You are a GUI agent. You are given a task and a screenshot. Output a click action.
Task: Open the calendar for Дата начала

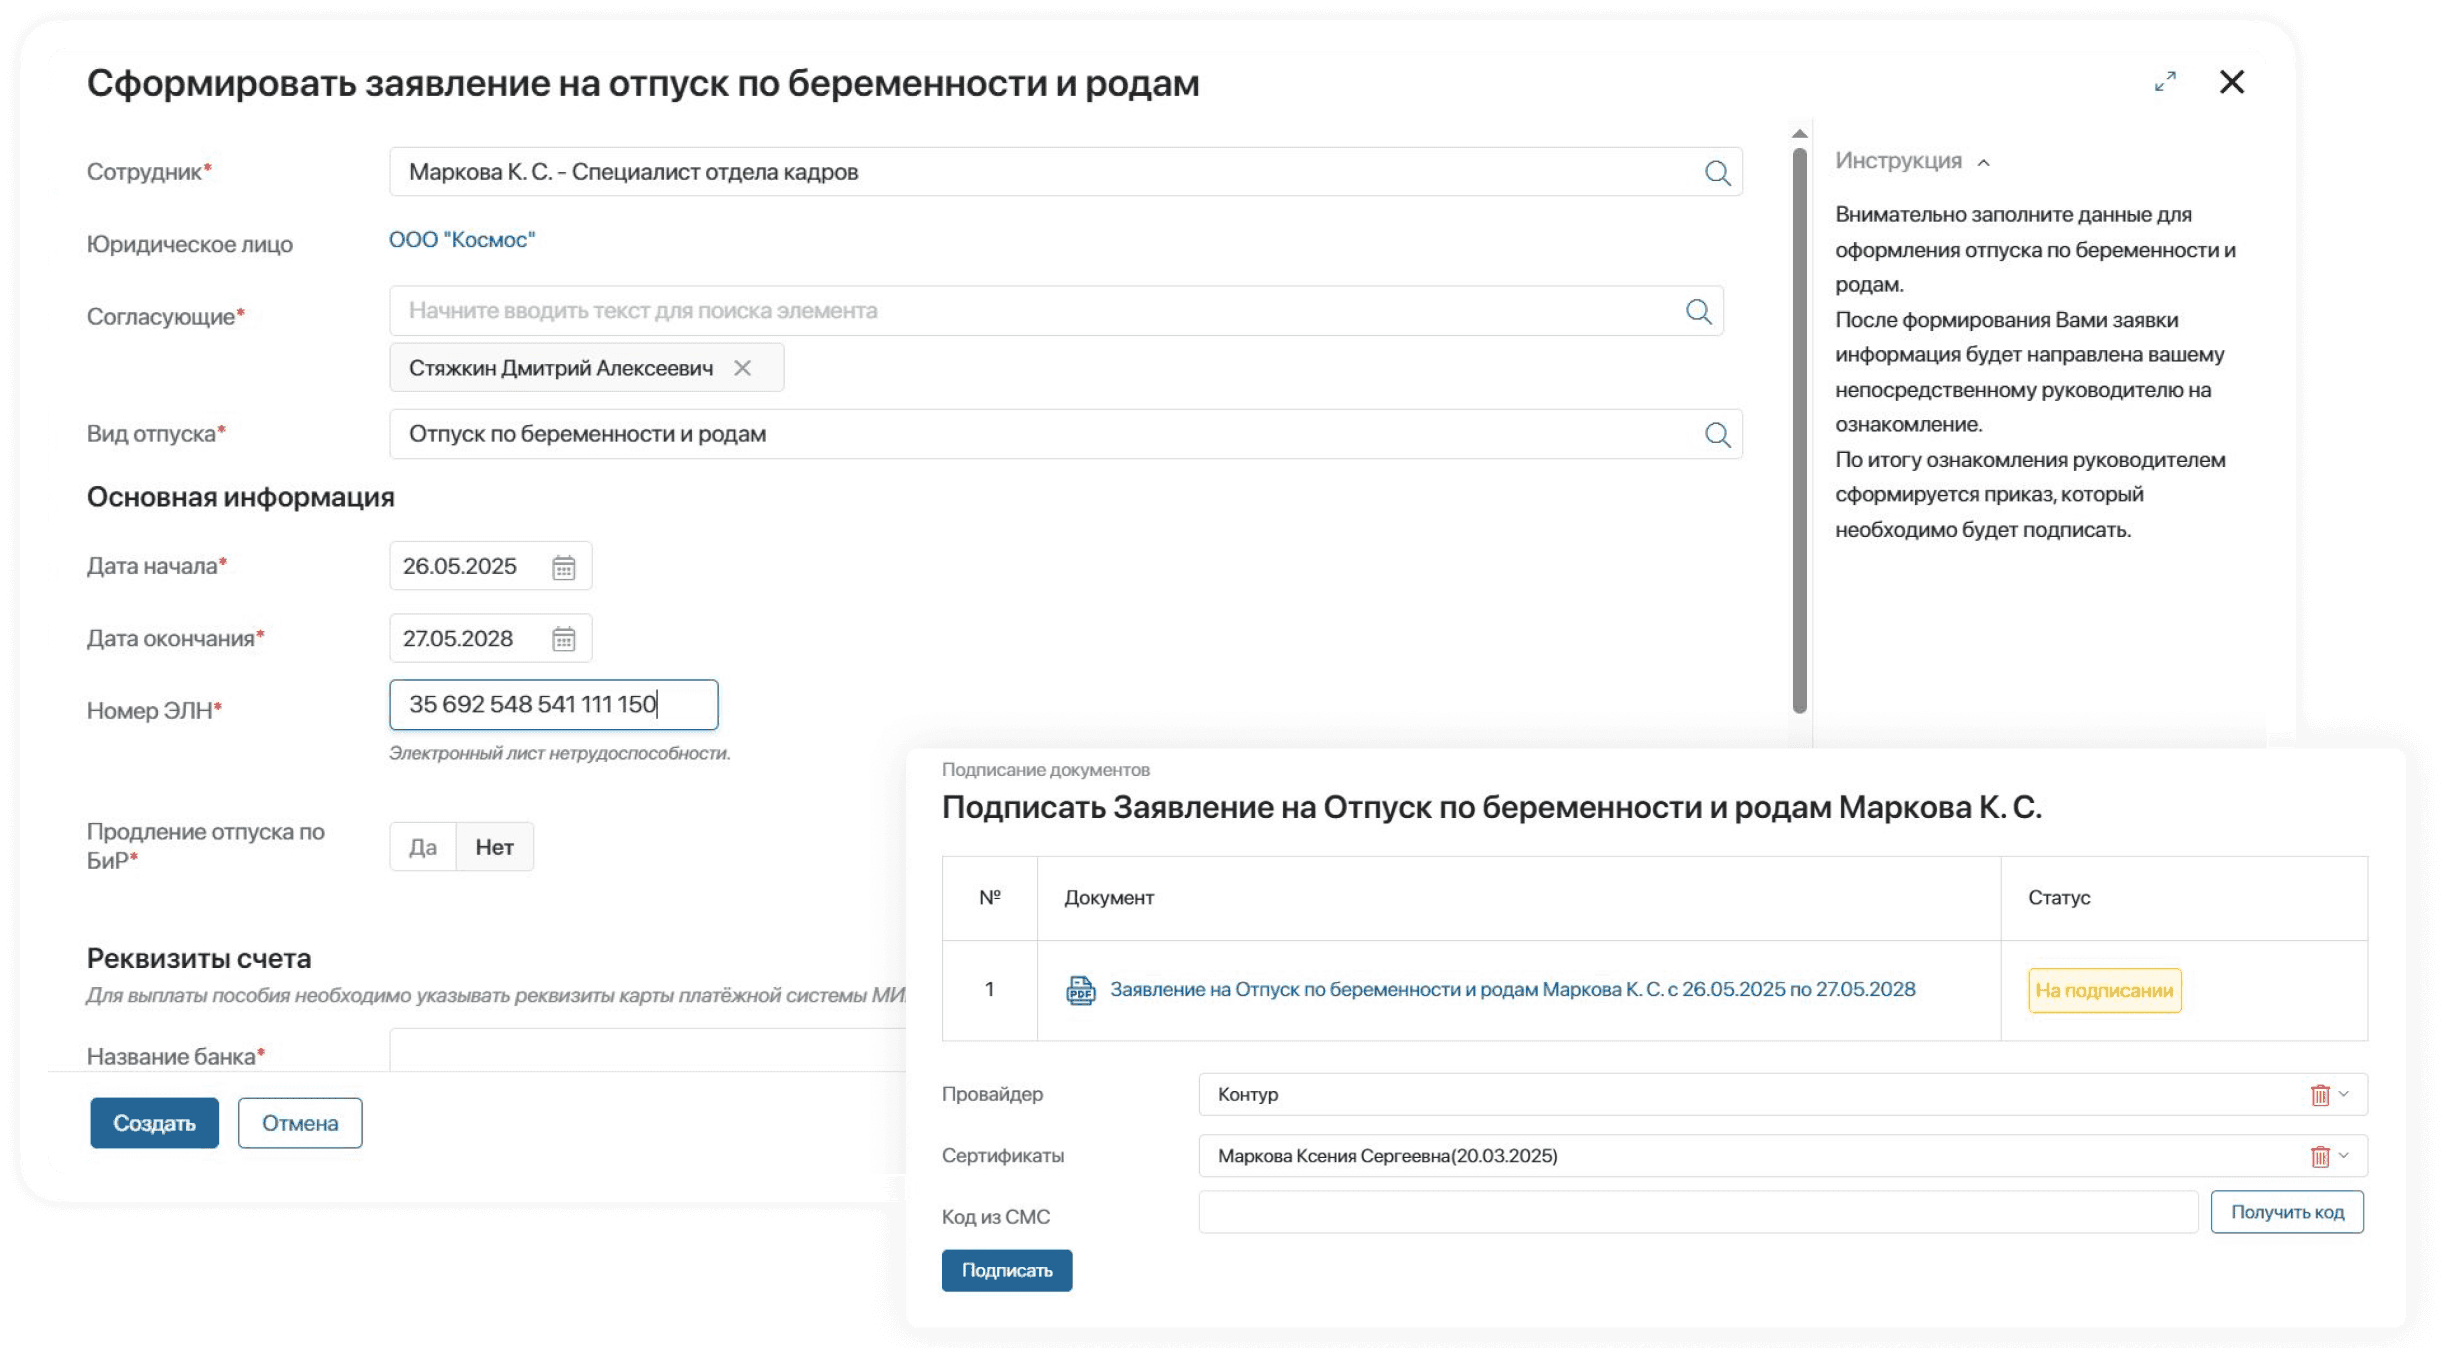tap(563, 567)
